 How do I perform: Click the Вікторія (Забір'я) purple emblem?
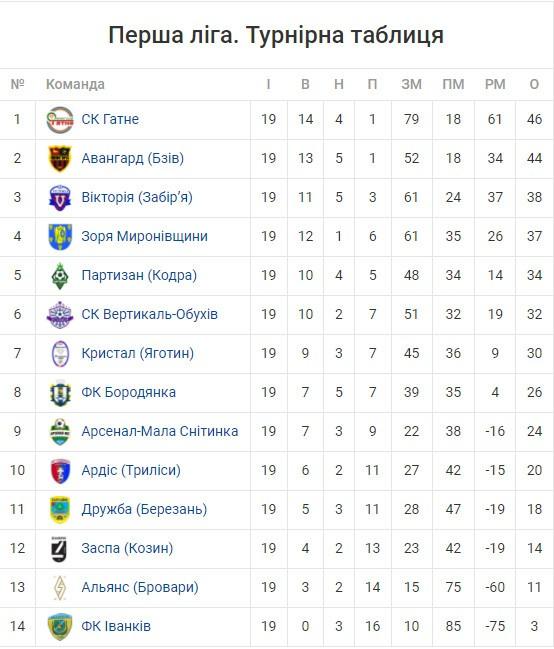click(x=60, y=197)
